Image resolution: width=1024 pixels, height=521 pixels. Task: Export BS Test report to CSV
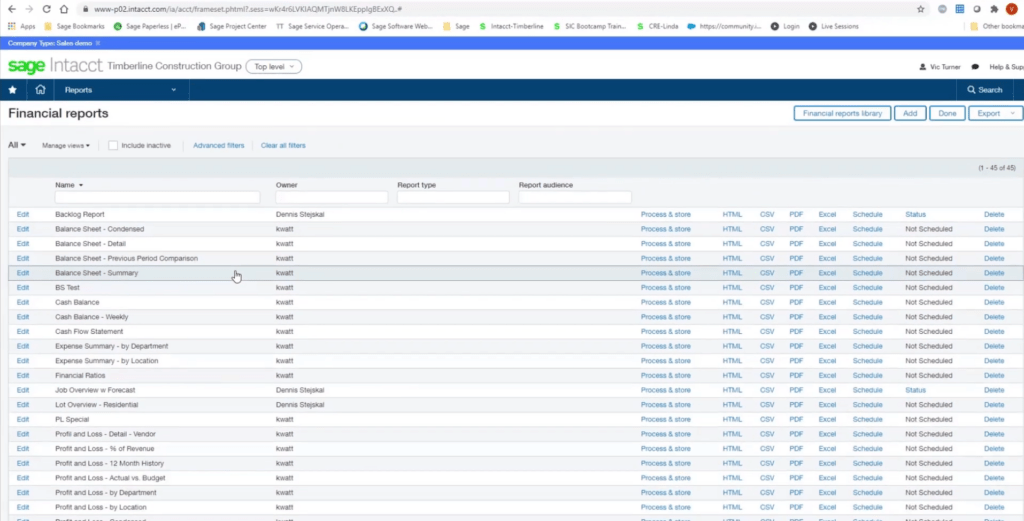tap(767, 287)
